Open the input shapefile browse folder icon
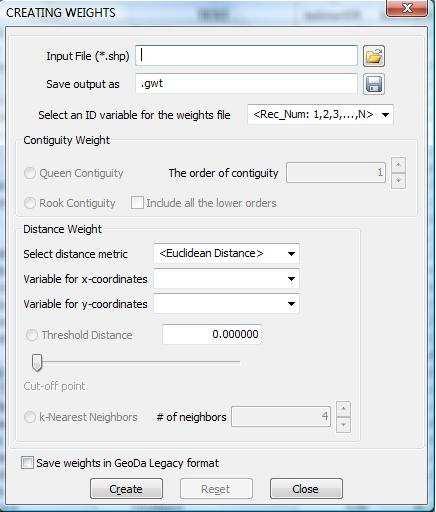Image resolution: width=436 pixels, height=512 pixels. (374, 56)
